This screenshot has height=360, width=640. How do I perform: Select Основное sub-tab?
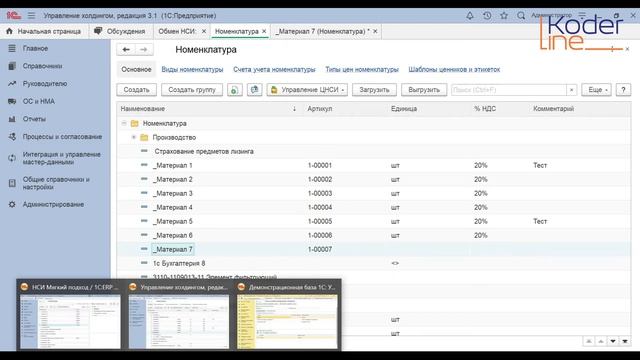(136, 69)
